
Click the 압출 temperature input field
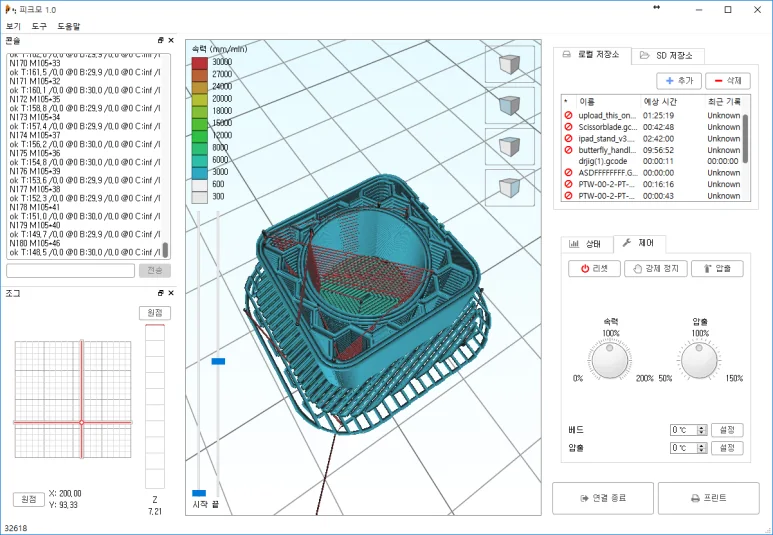click(684, 448)
